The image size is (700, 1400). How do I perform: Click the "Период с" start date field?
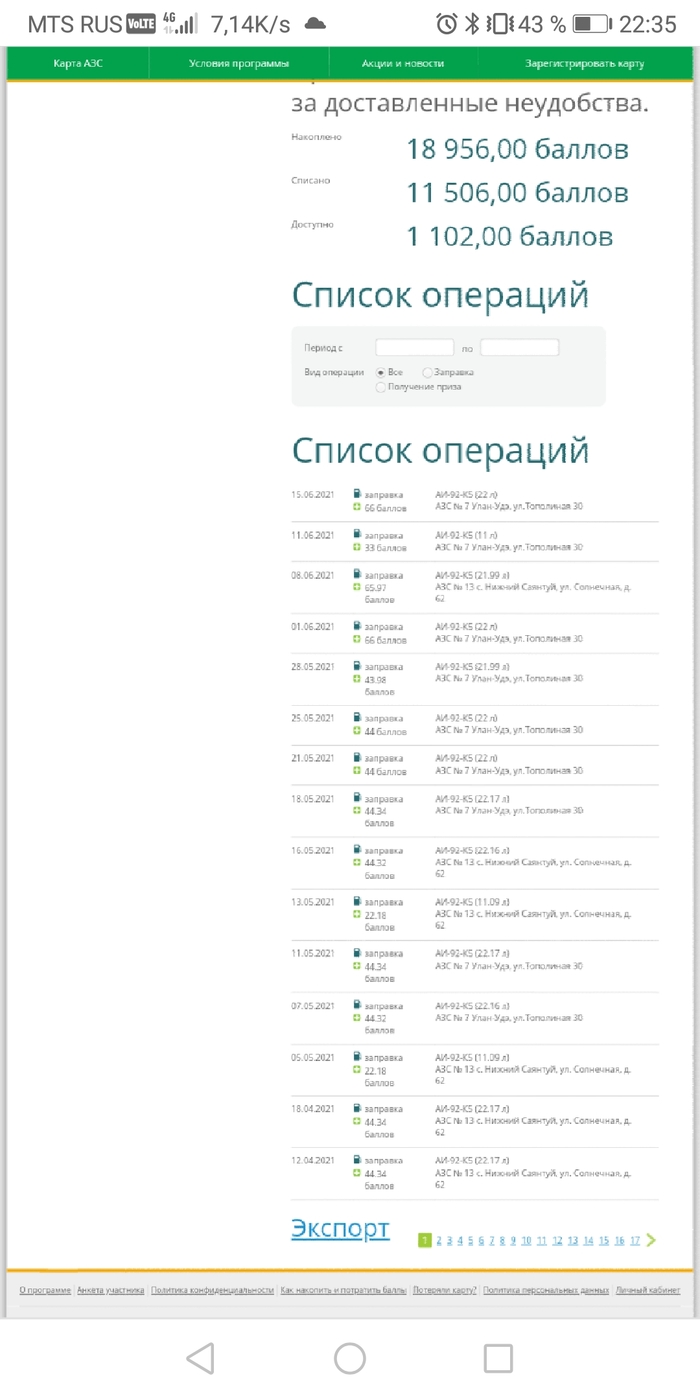pyautogui.click(x=415, y=348)
